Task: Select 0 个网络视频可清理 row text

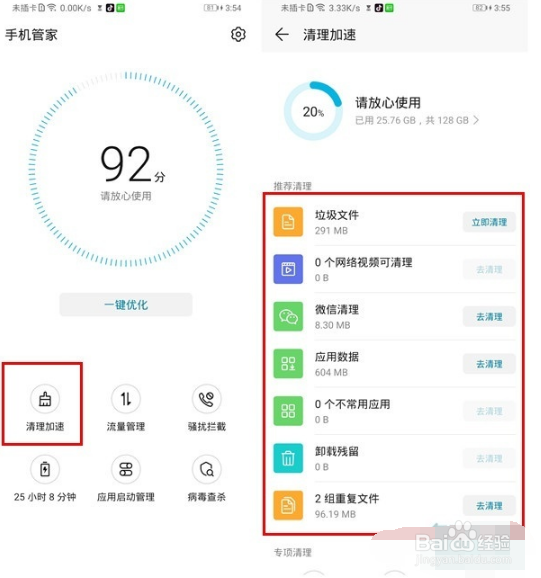Action: click(x=363, y=269)
